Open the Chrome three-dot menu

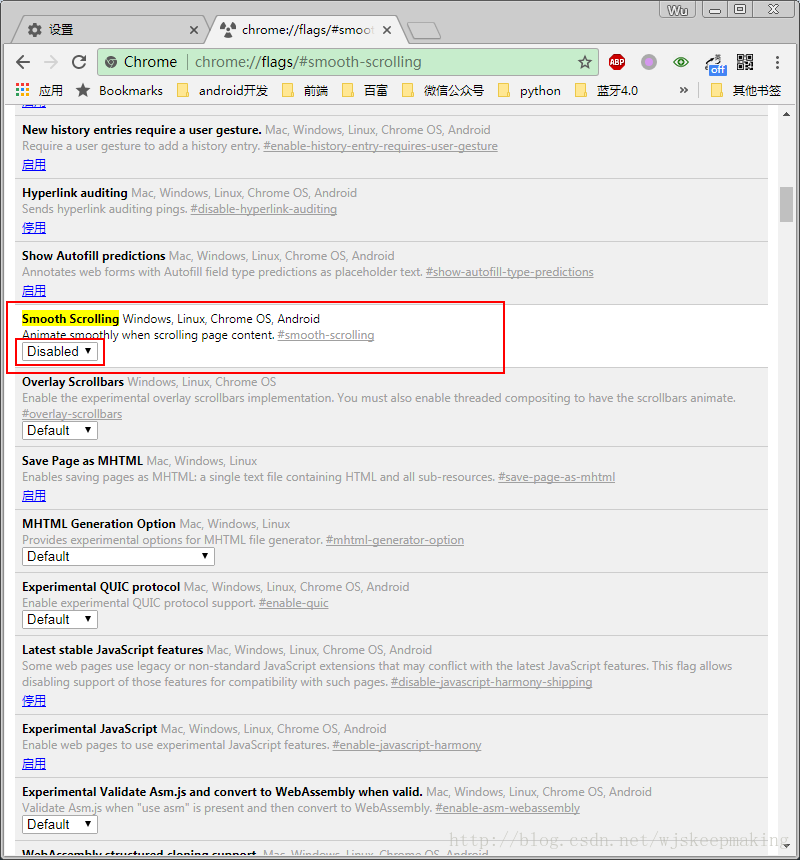tap(777, 62)
